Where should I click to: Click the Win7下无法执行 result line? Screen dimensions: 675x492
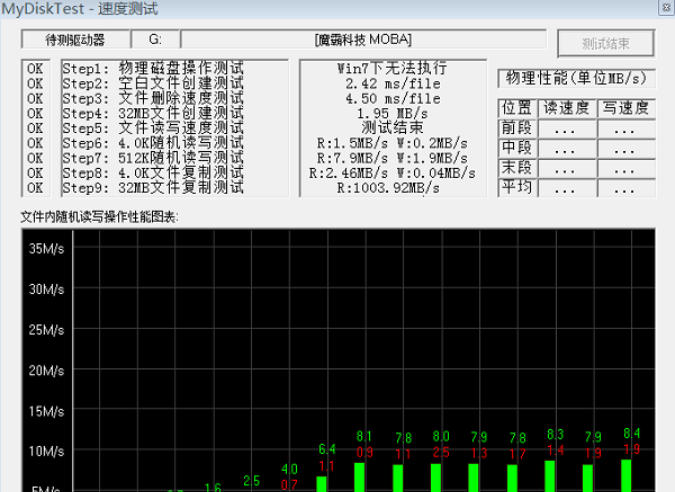(x=392, y=69)
